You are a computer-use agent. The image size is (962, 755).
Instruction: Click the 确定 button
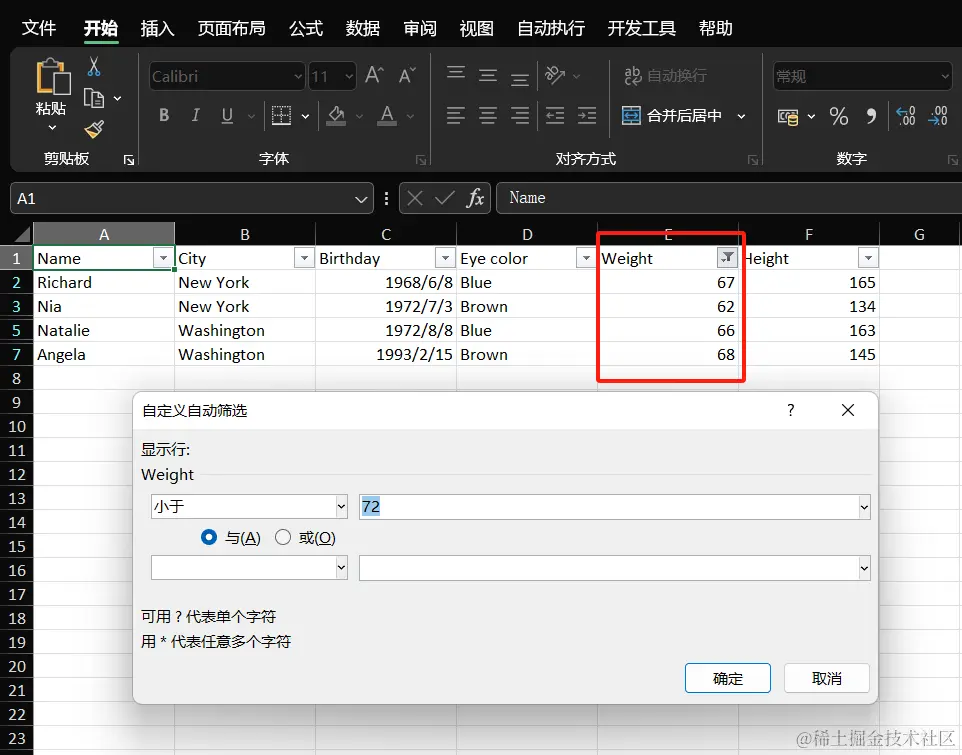(x=728, y=678)
